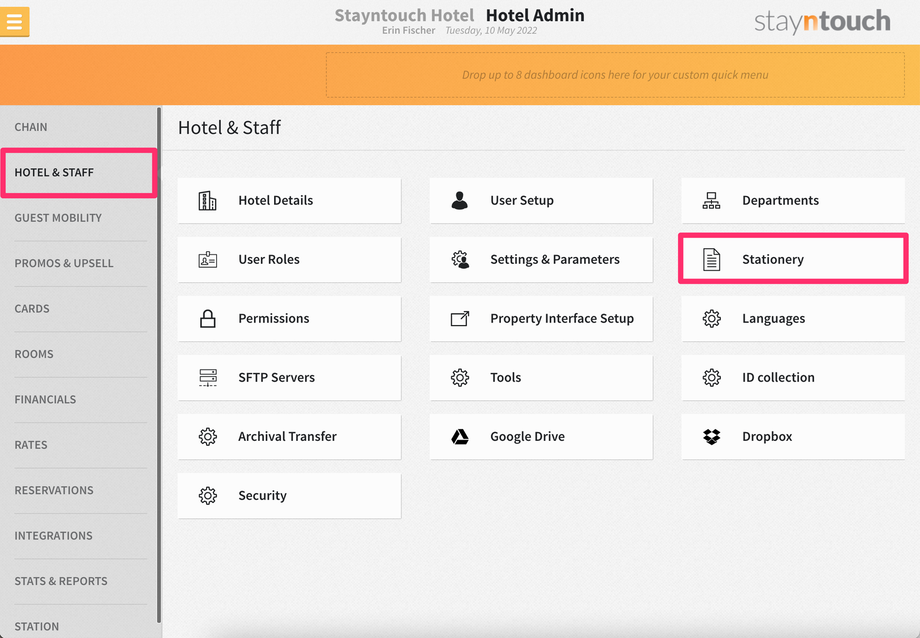Click the Security gear icon
The width and height of the screenshot is (920, 638).
point(208,496)
